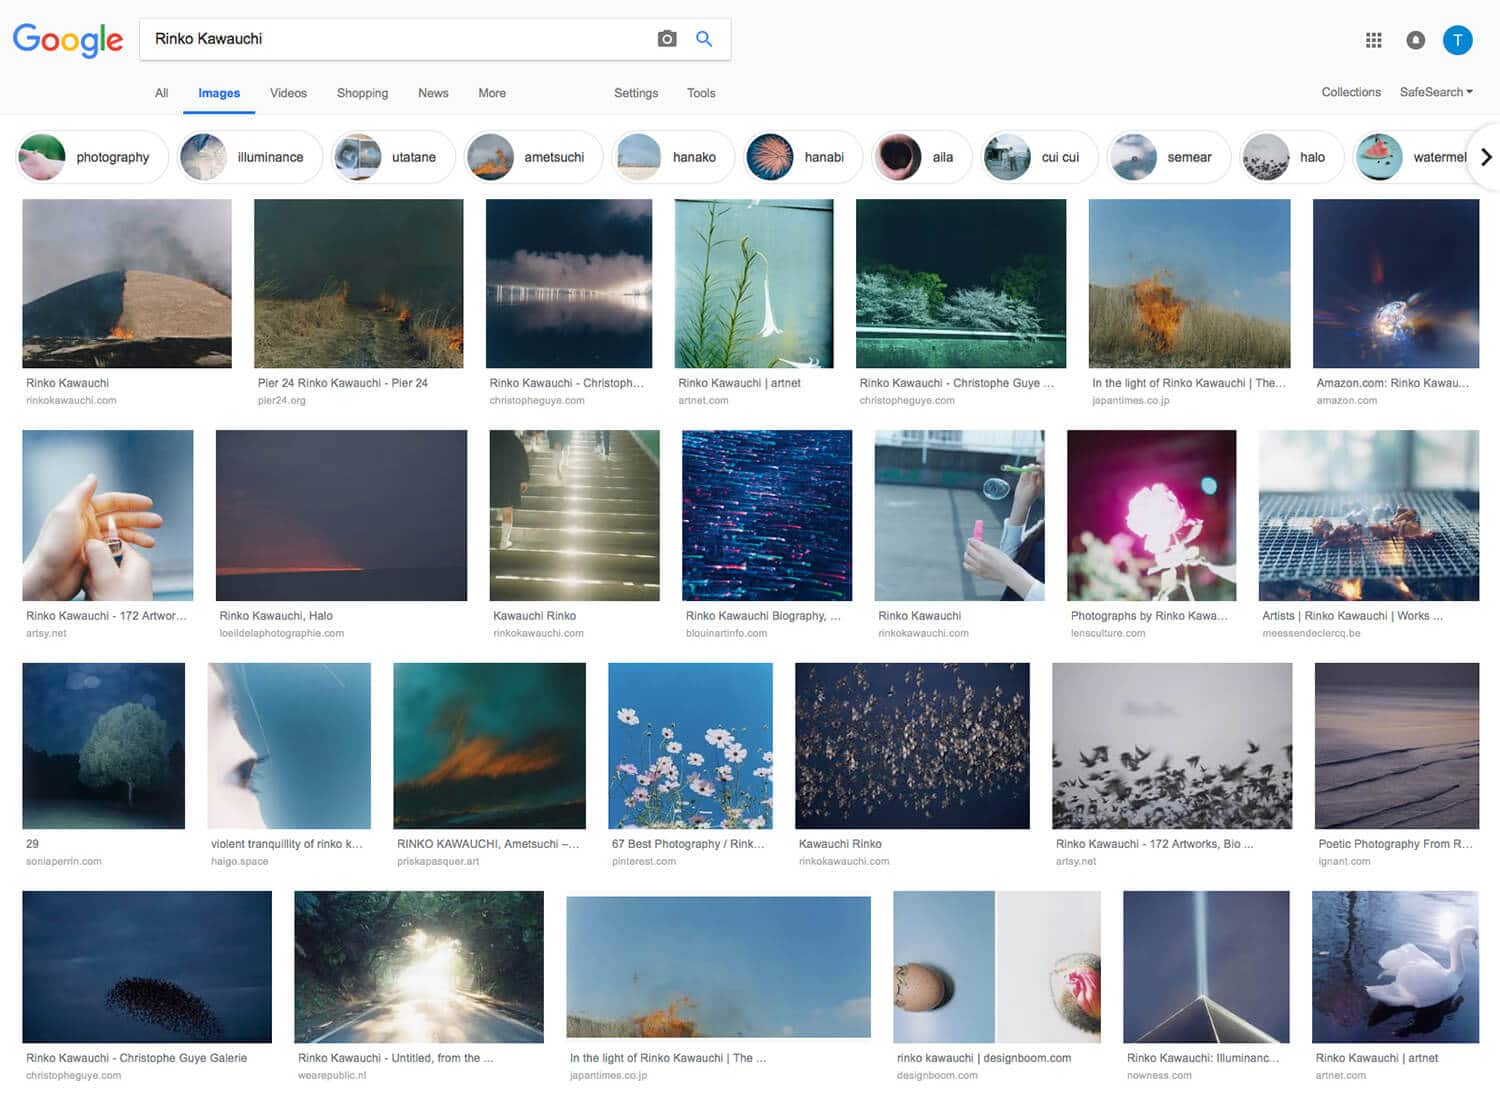Open the soap bubble blowing image
Viewport: 1500px width, 1105px height.
coord(959,515)
